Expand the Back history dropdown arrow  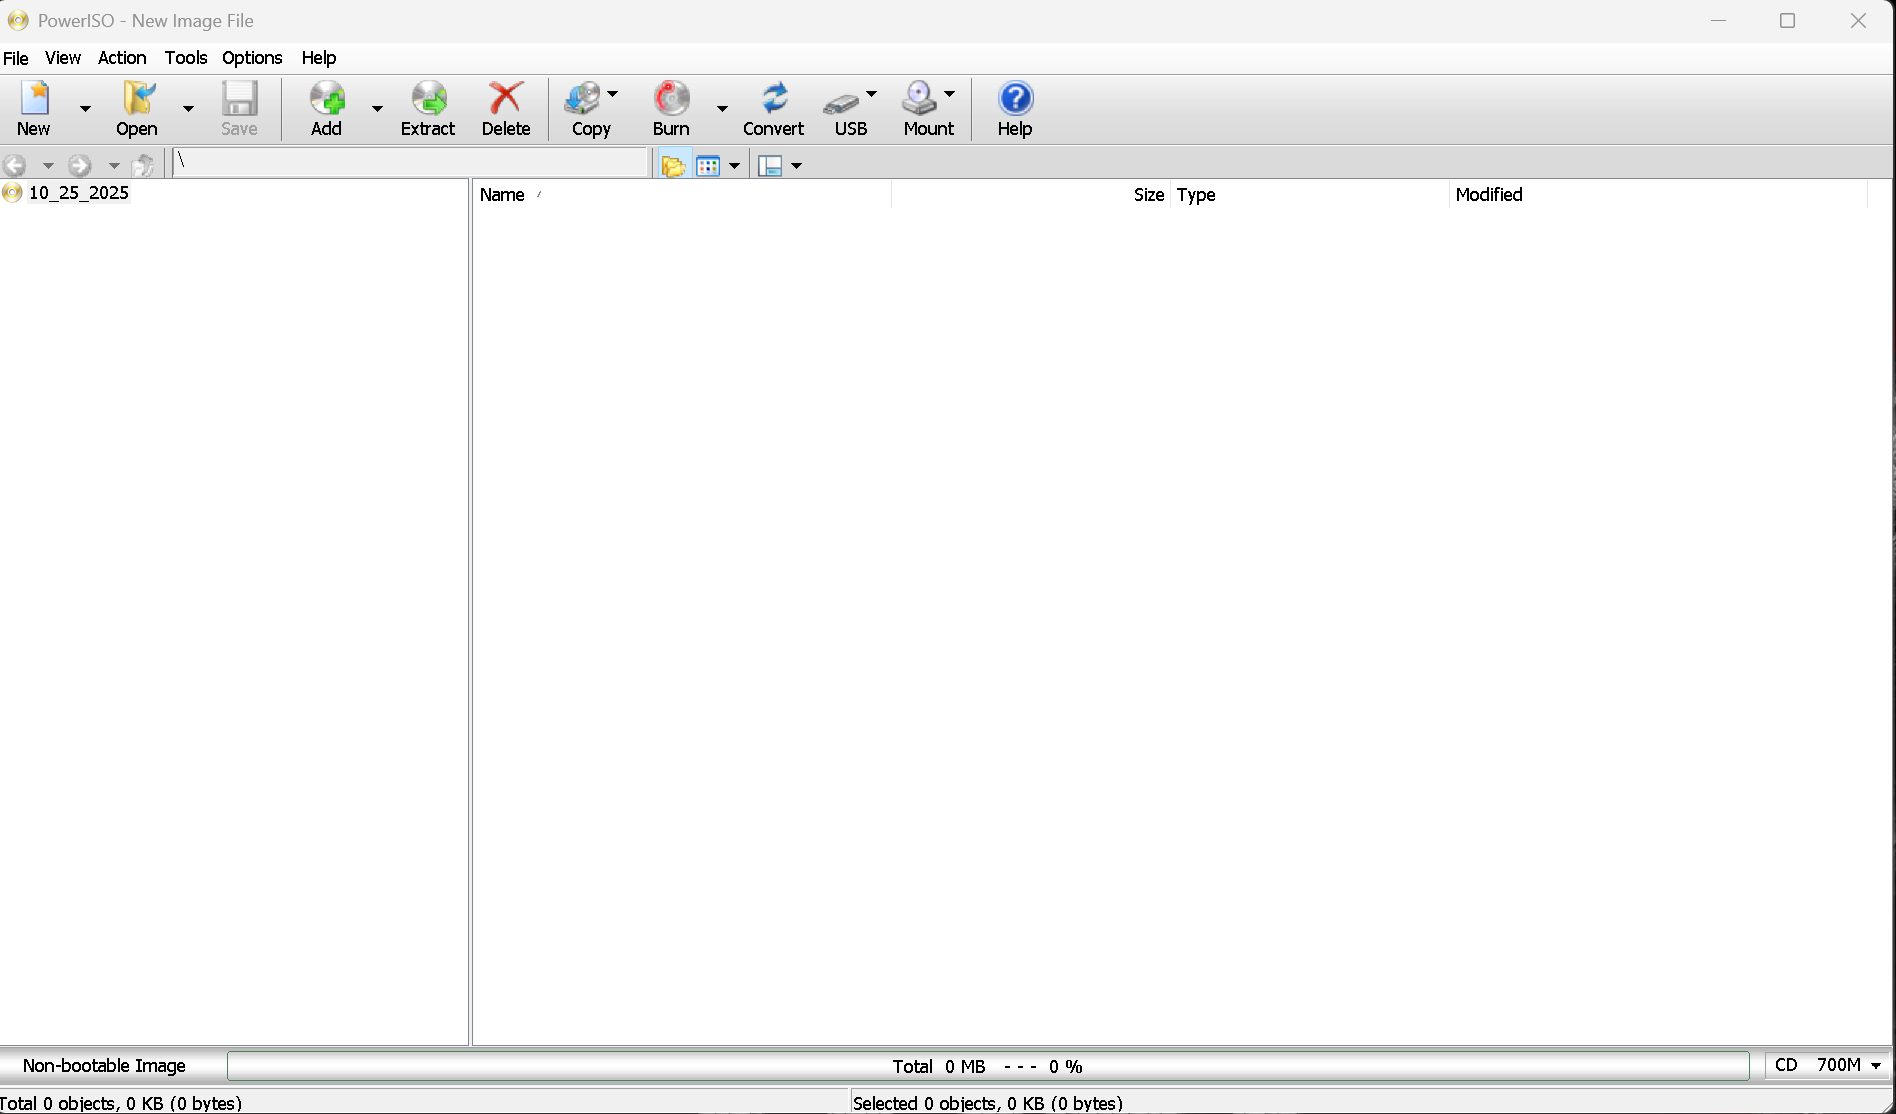pyautogui.click(x=47, y=165)
